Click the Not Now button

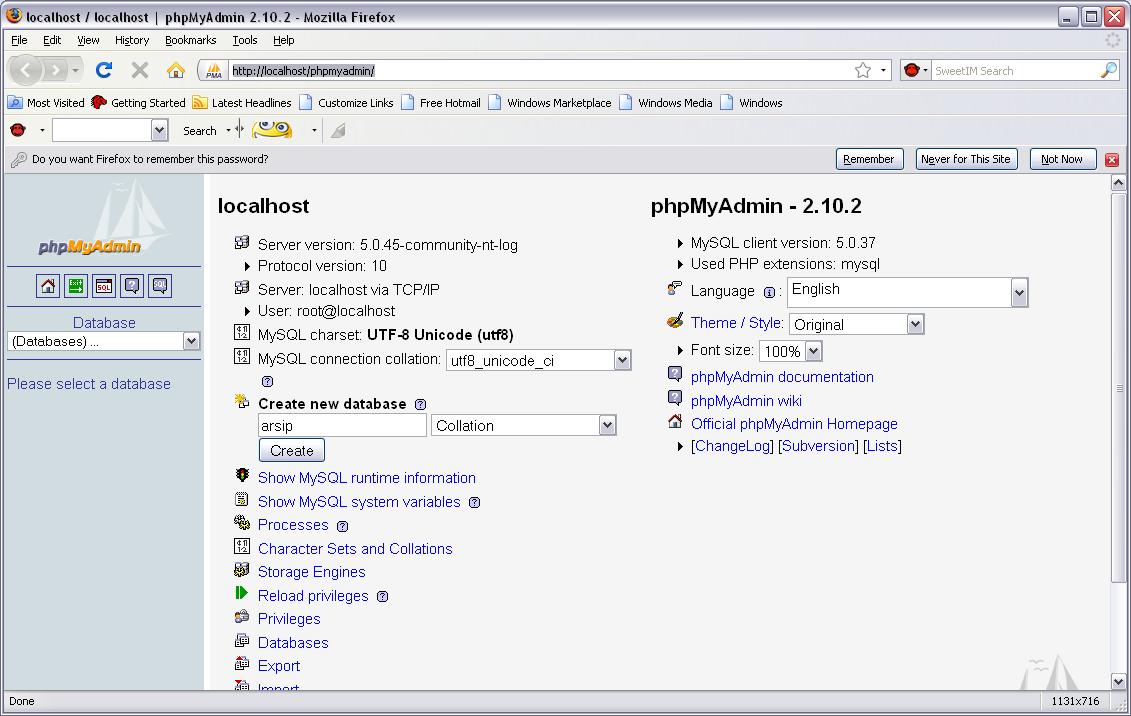coord(1062,159)
